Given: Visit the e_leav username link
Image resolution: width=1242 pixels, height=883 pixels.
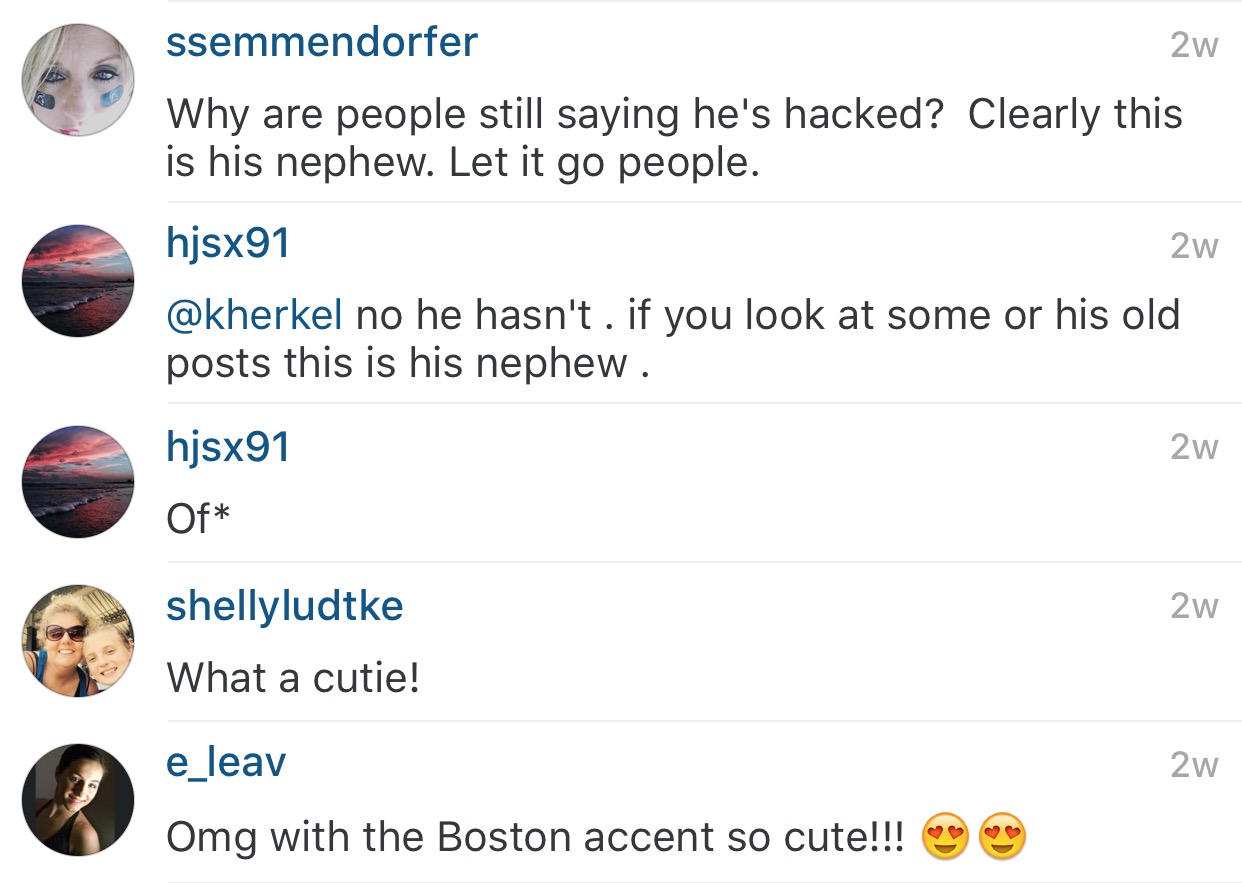Looking at the screenshot, I should 226,764.
